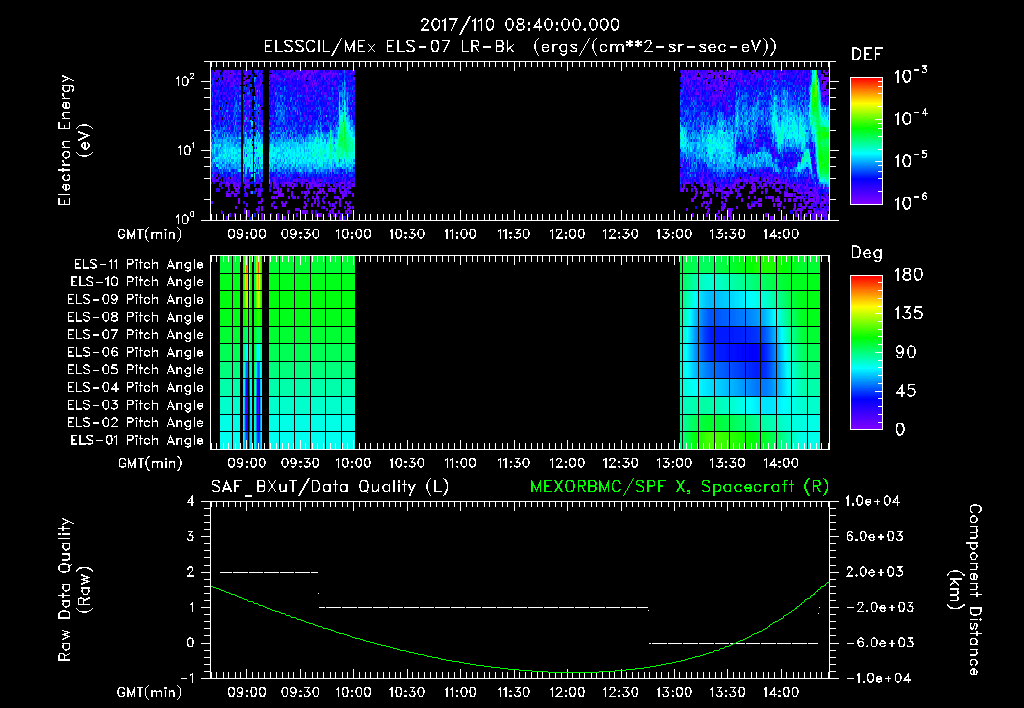Click the Component Distance (km) axis label
This screenshot has width=1024, height=708.
pyautogui.click(x=965, y=590)
